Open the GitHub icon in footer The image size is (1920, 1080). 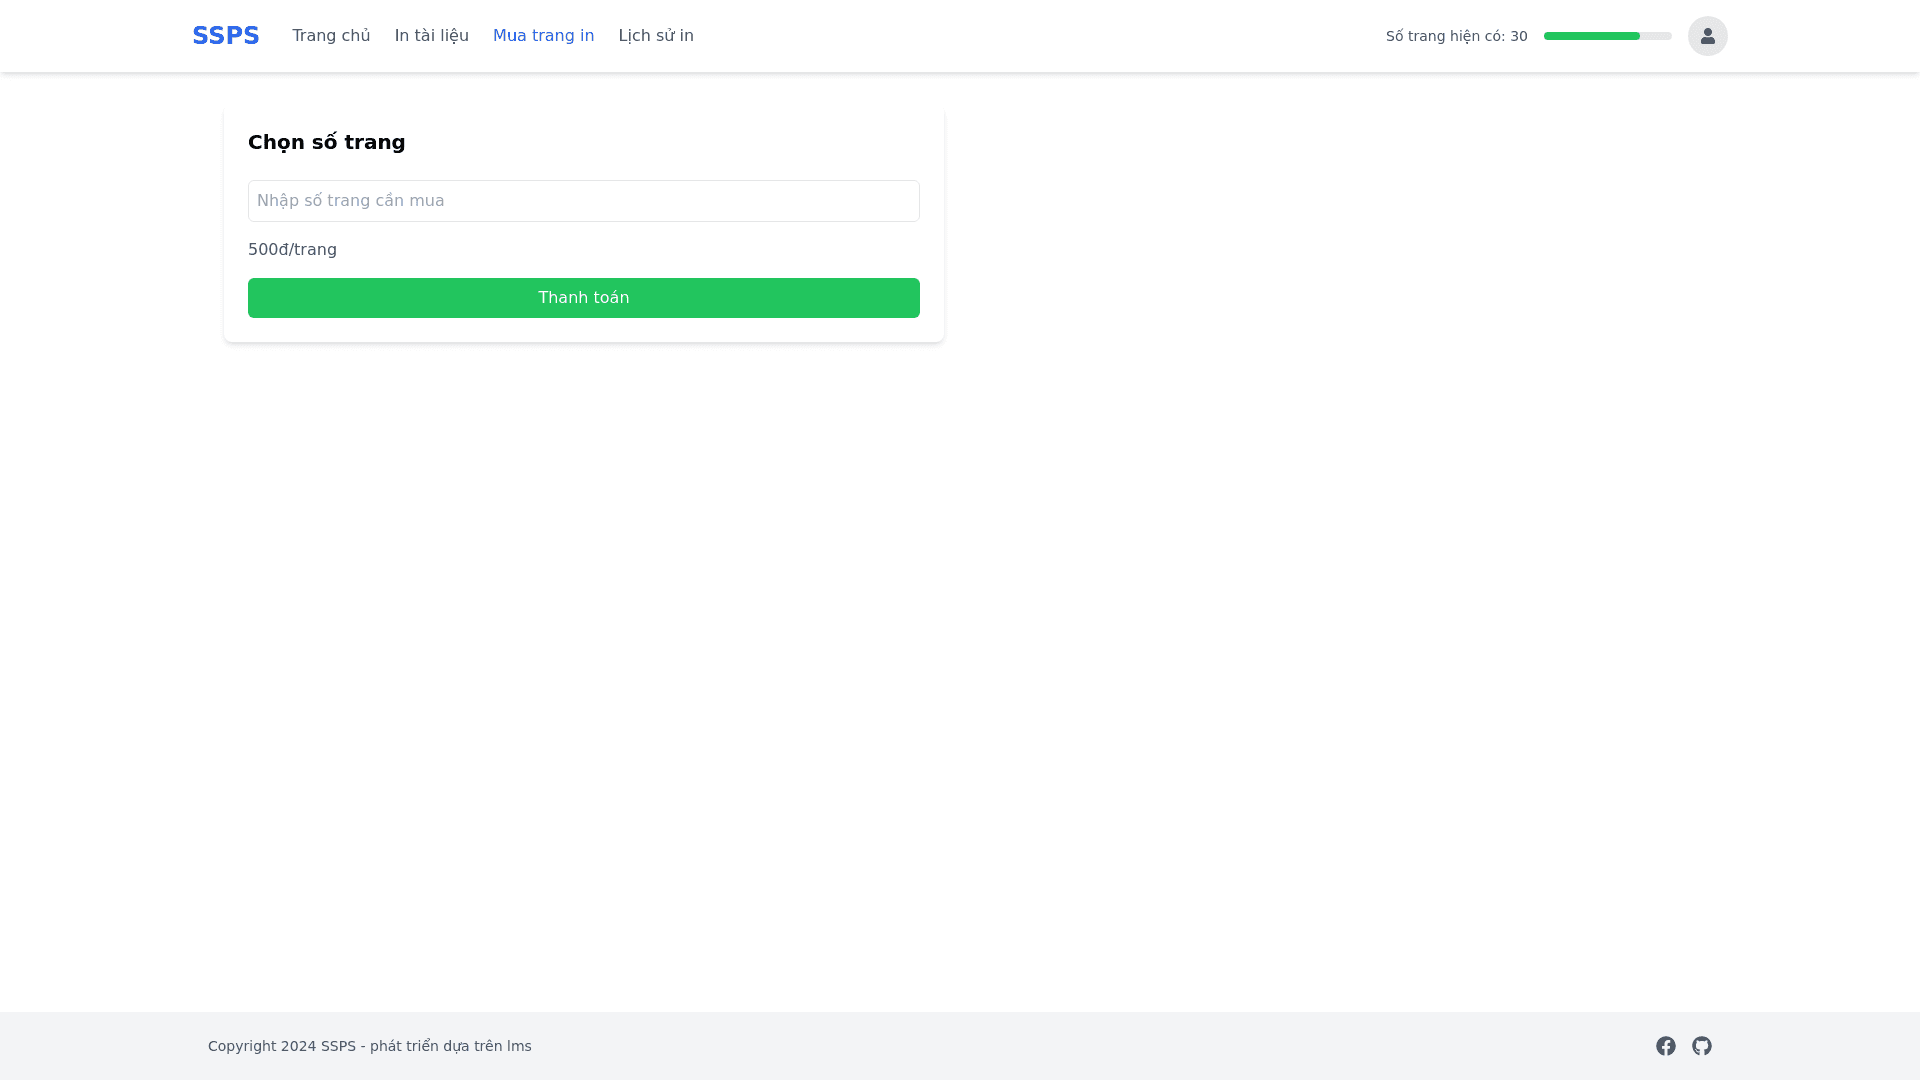[x=1701, y=1046]
